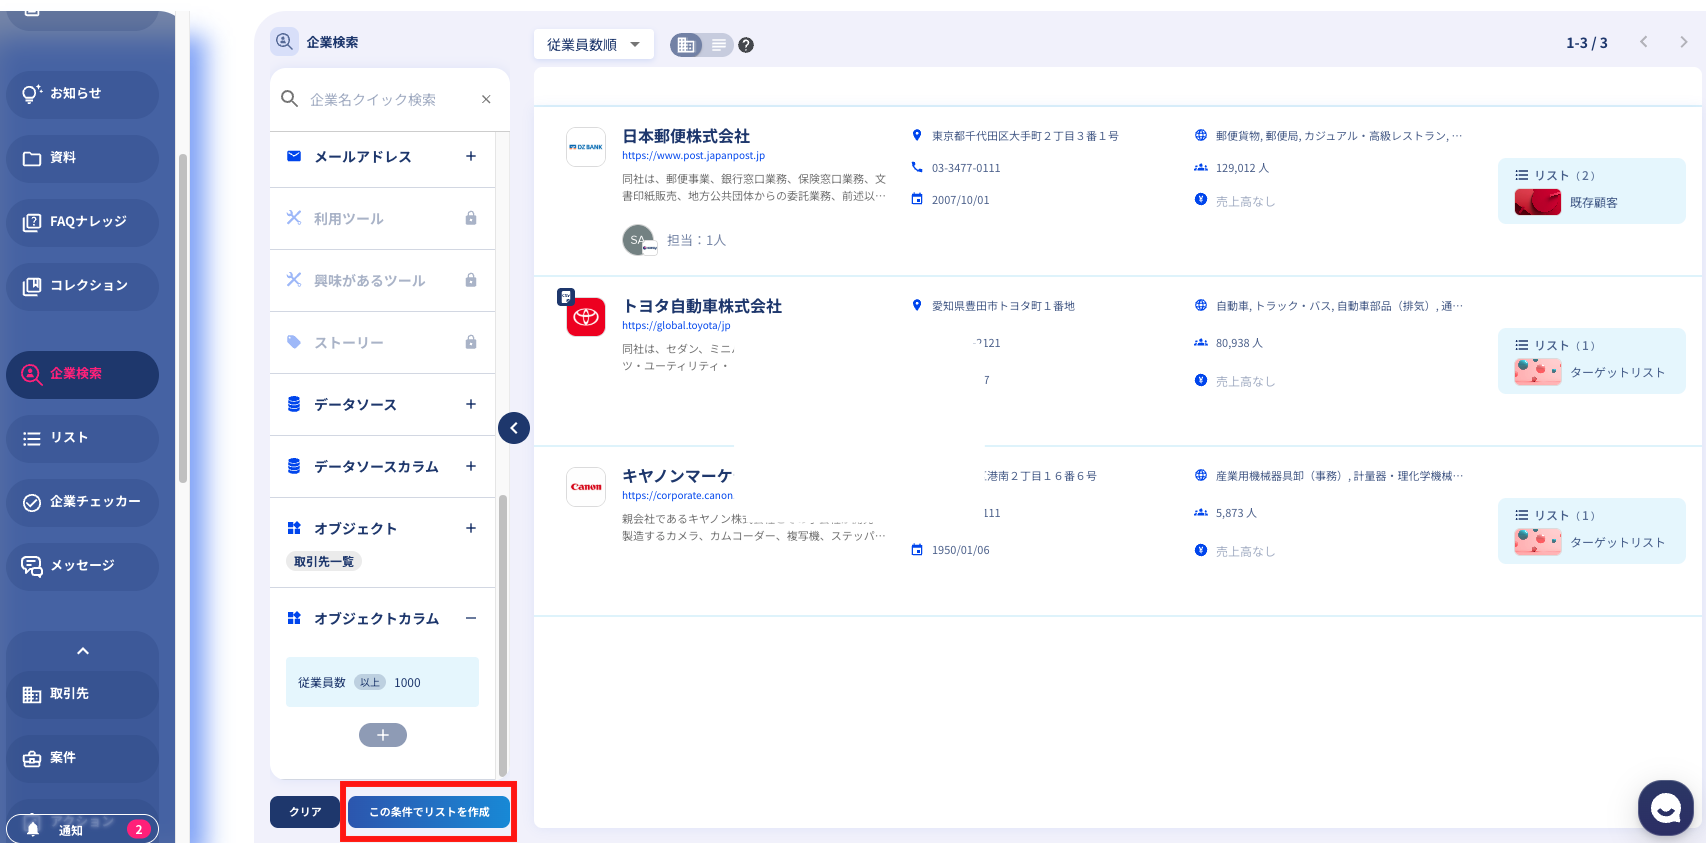Click この条件でリストを作成 button
The height and width of the screenshot is (843, 1706).
(x=429, y=812)
